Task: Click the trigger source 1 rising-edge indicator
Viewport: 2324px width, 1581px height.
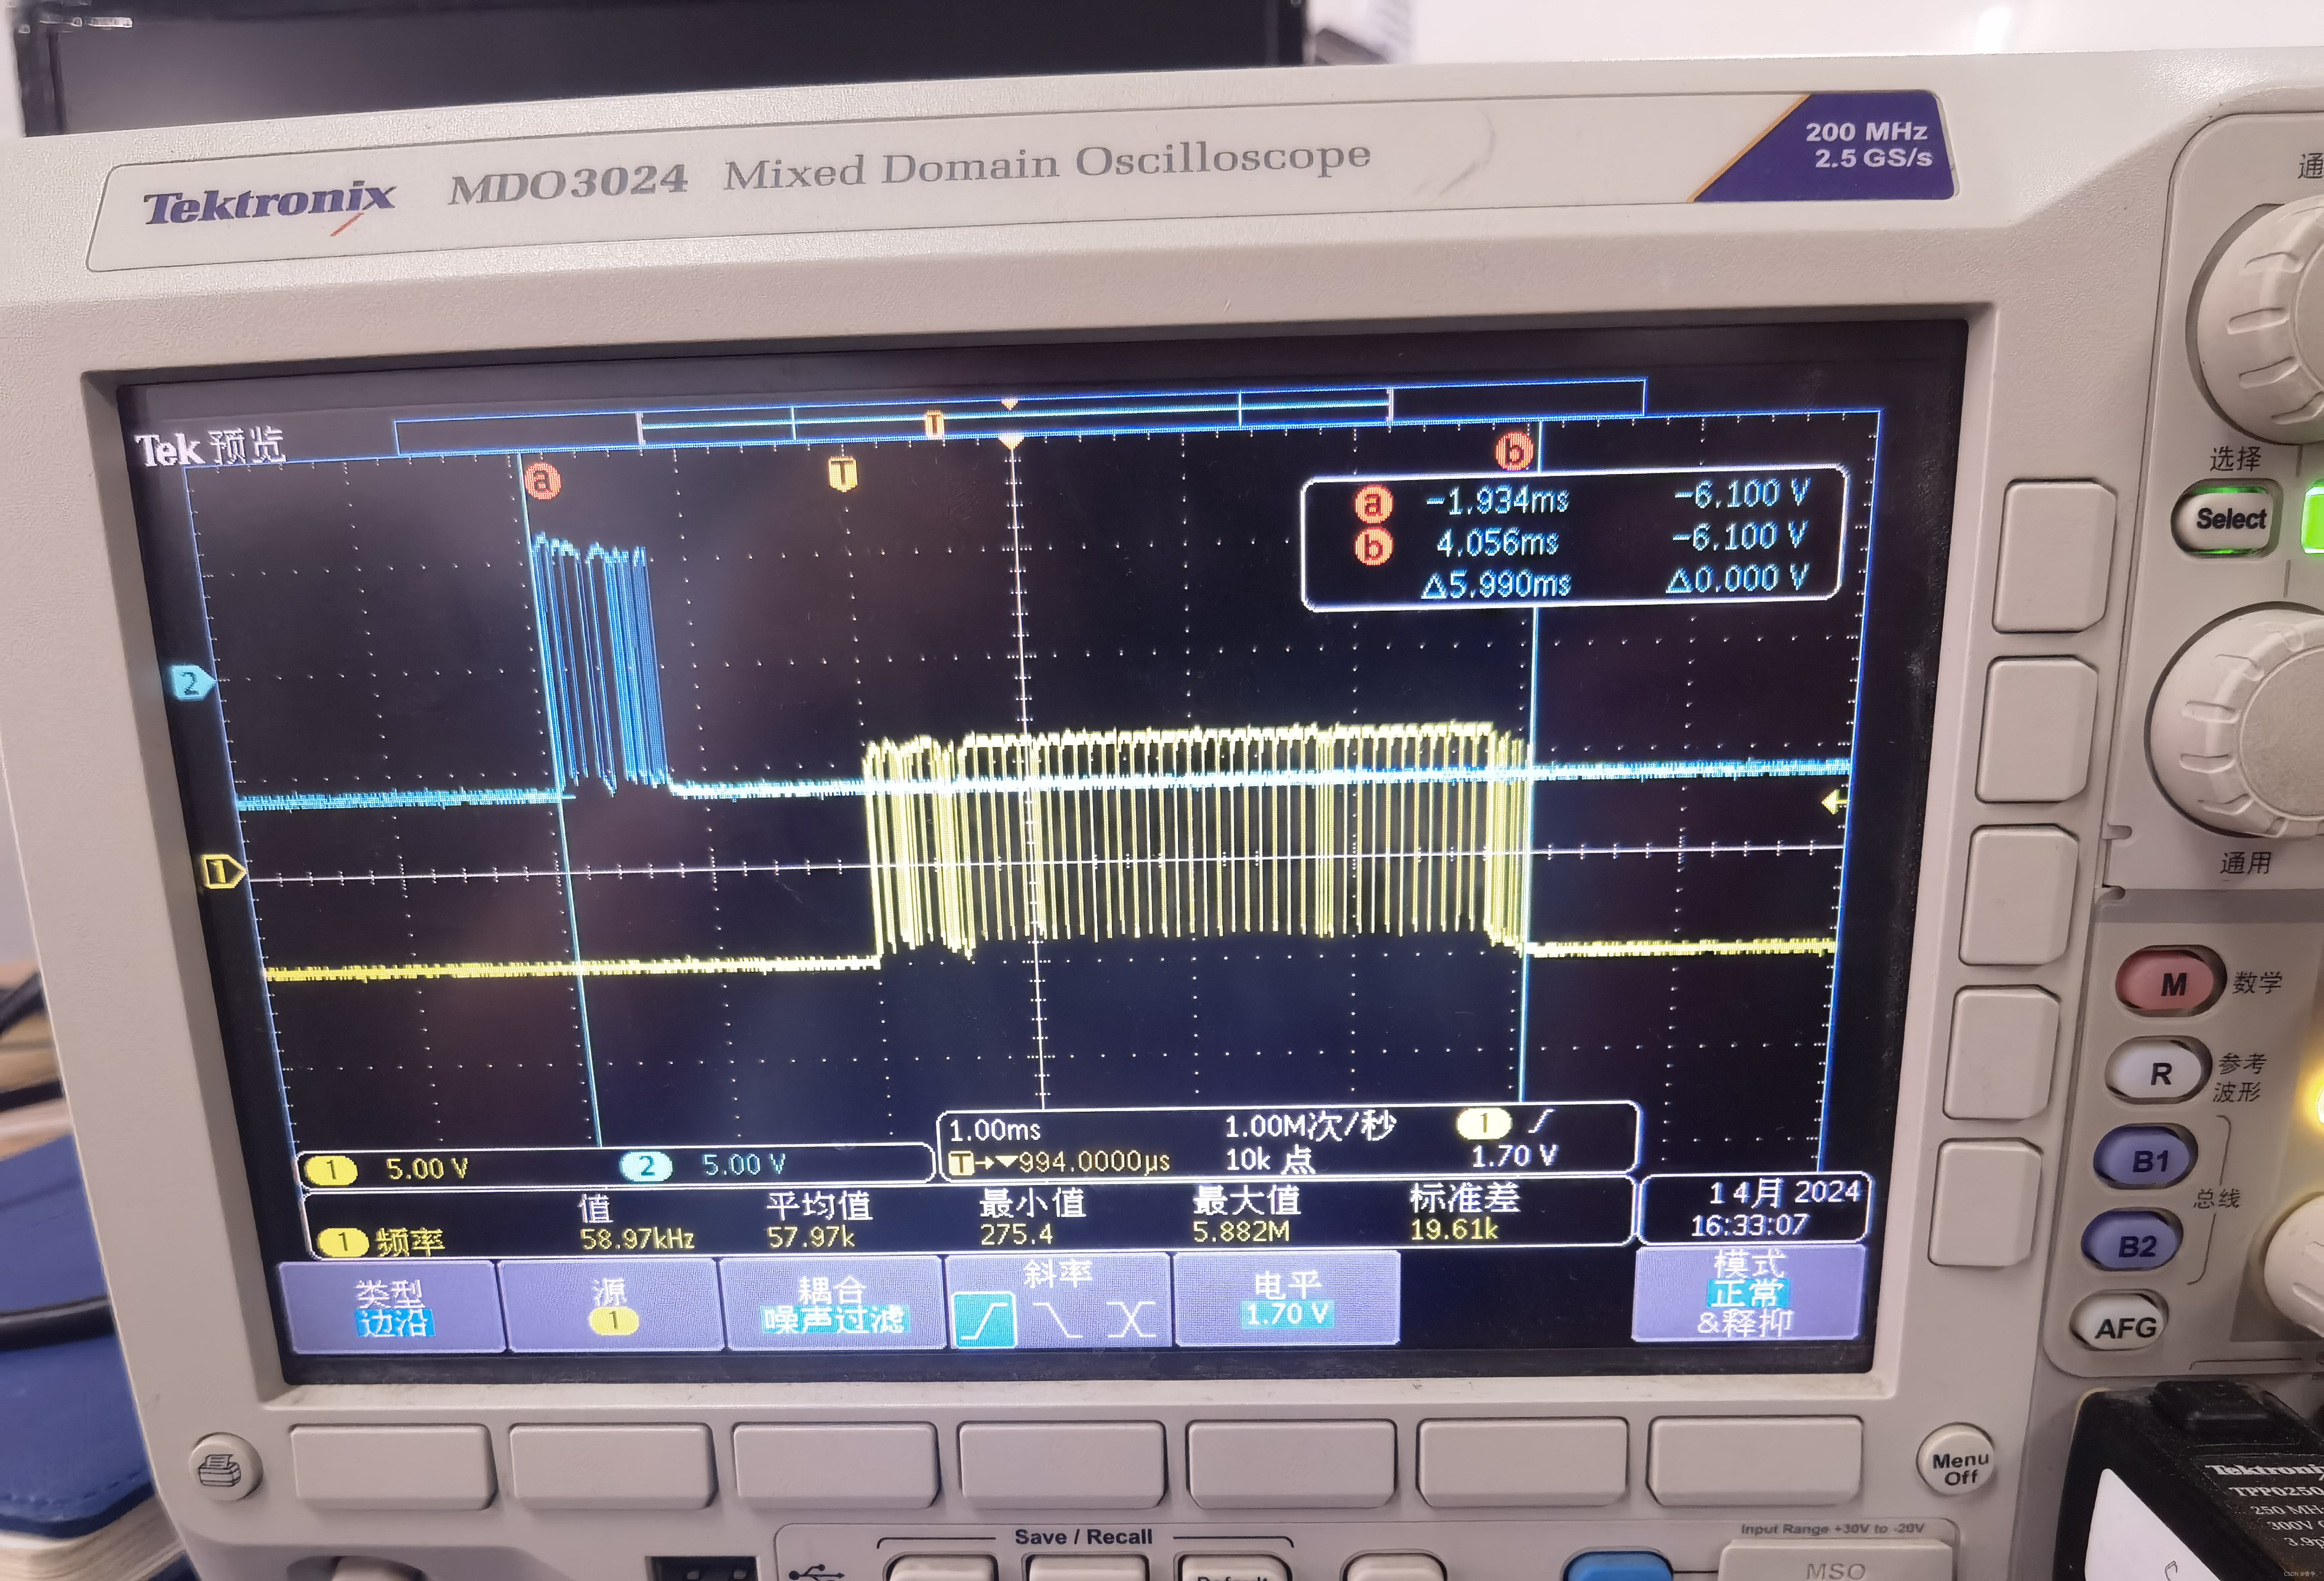Action: (x=1506, y=1123)
